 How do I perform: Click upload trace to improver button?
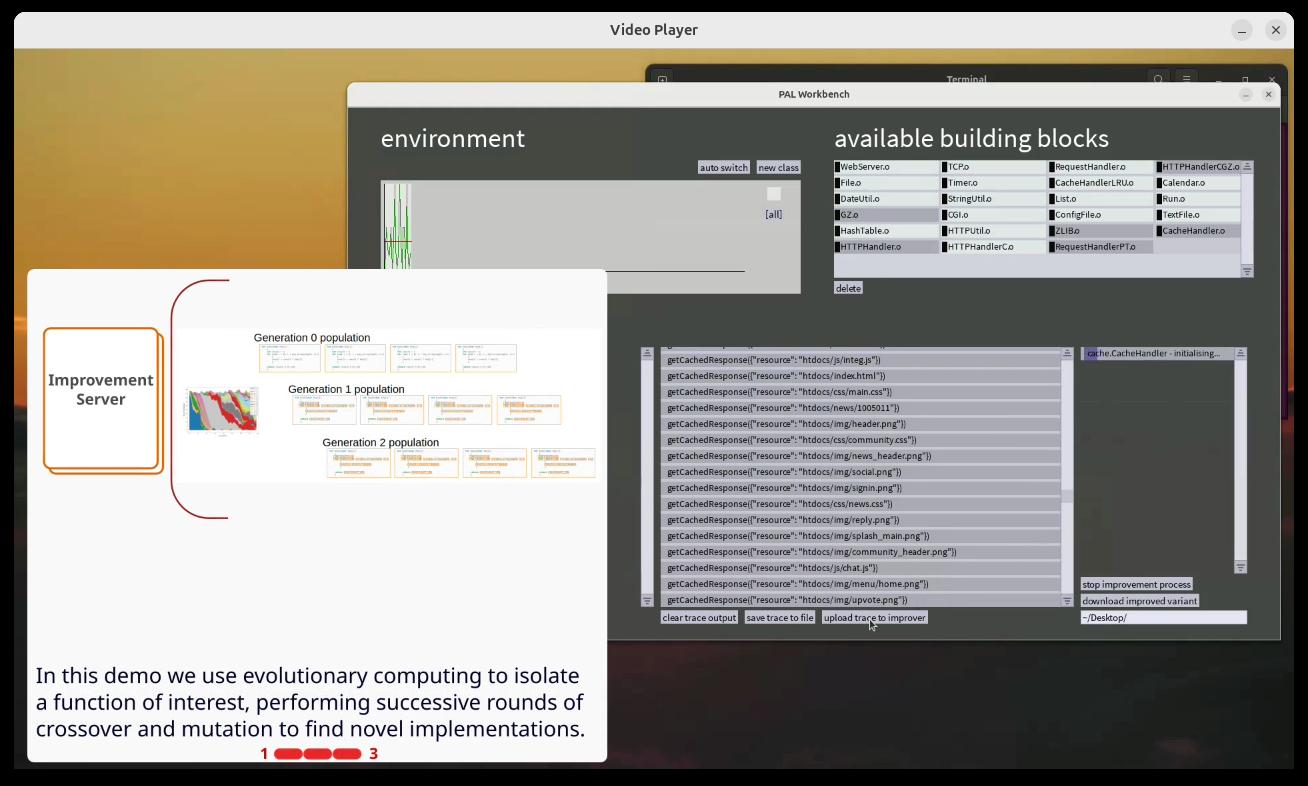(874, 618)
